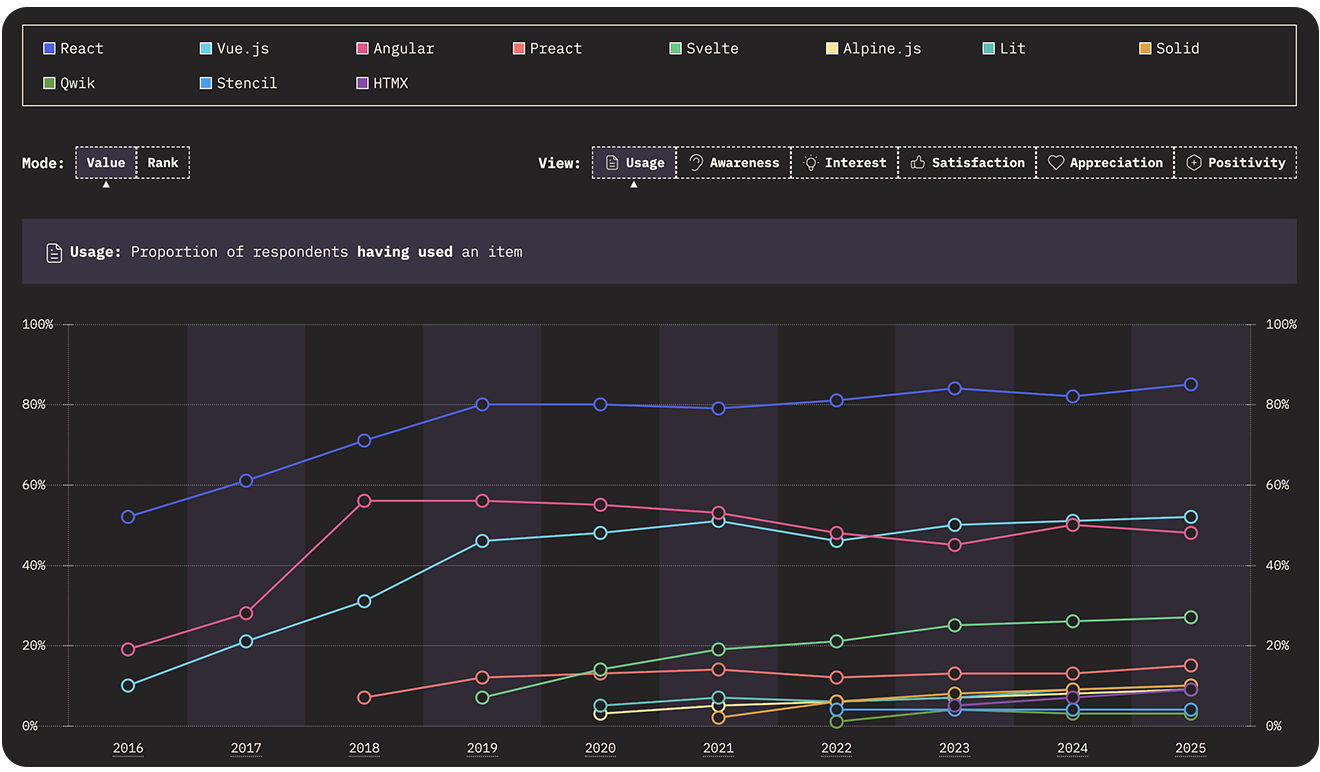Select React's 2023 data point
Image resolution: width=1320 pixels, height=772 pixels.
(x=955, y=389)
